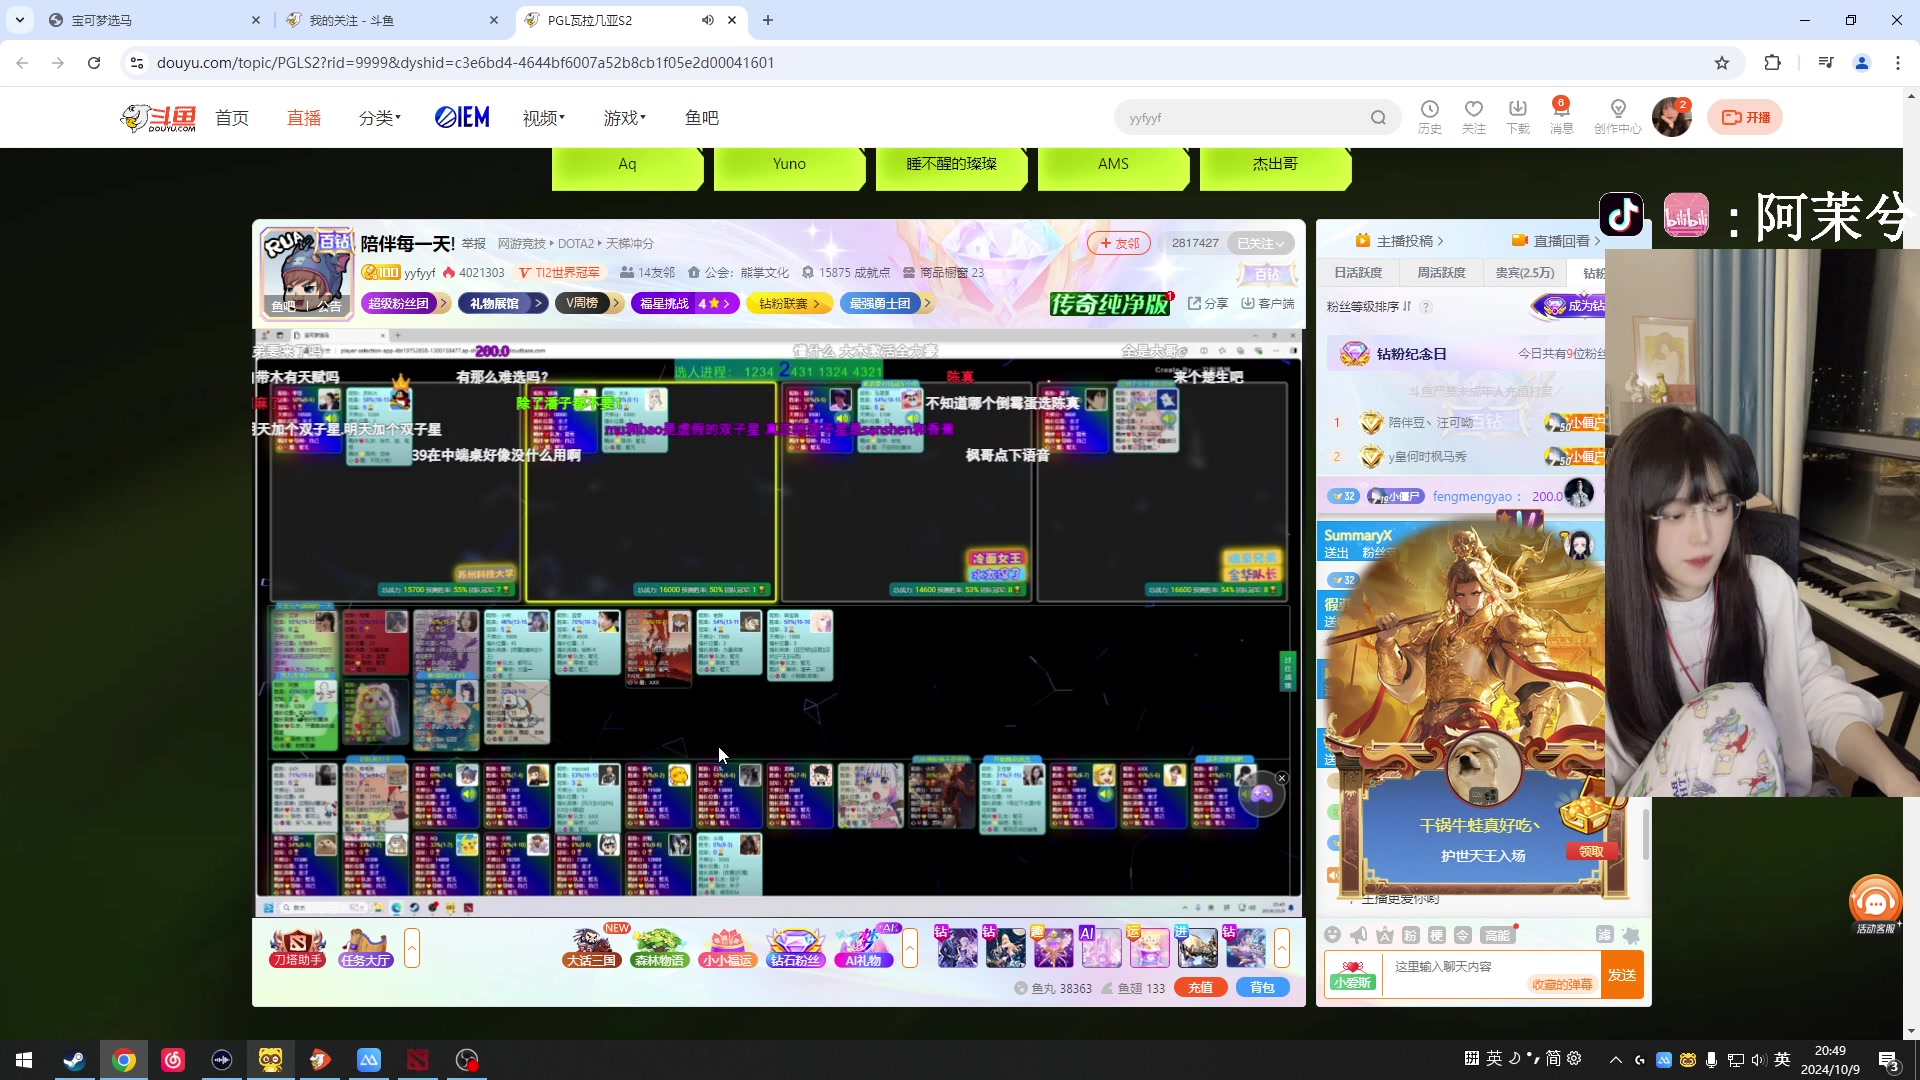The image size is (1920, 1080).
Task: Click the 客户端 client download icon
Action: pyautogui.click(x=1268, y=303)
